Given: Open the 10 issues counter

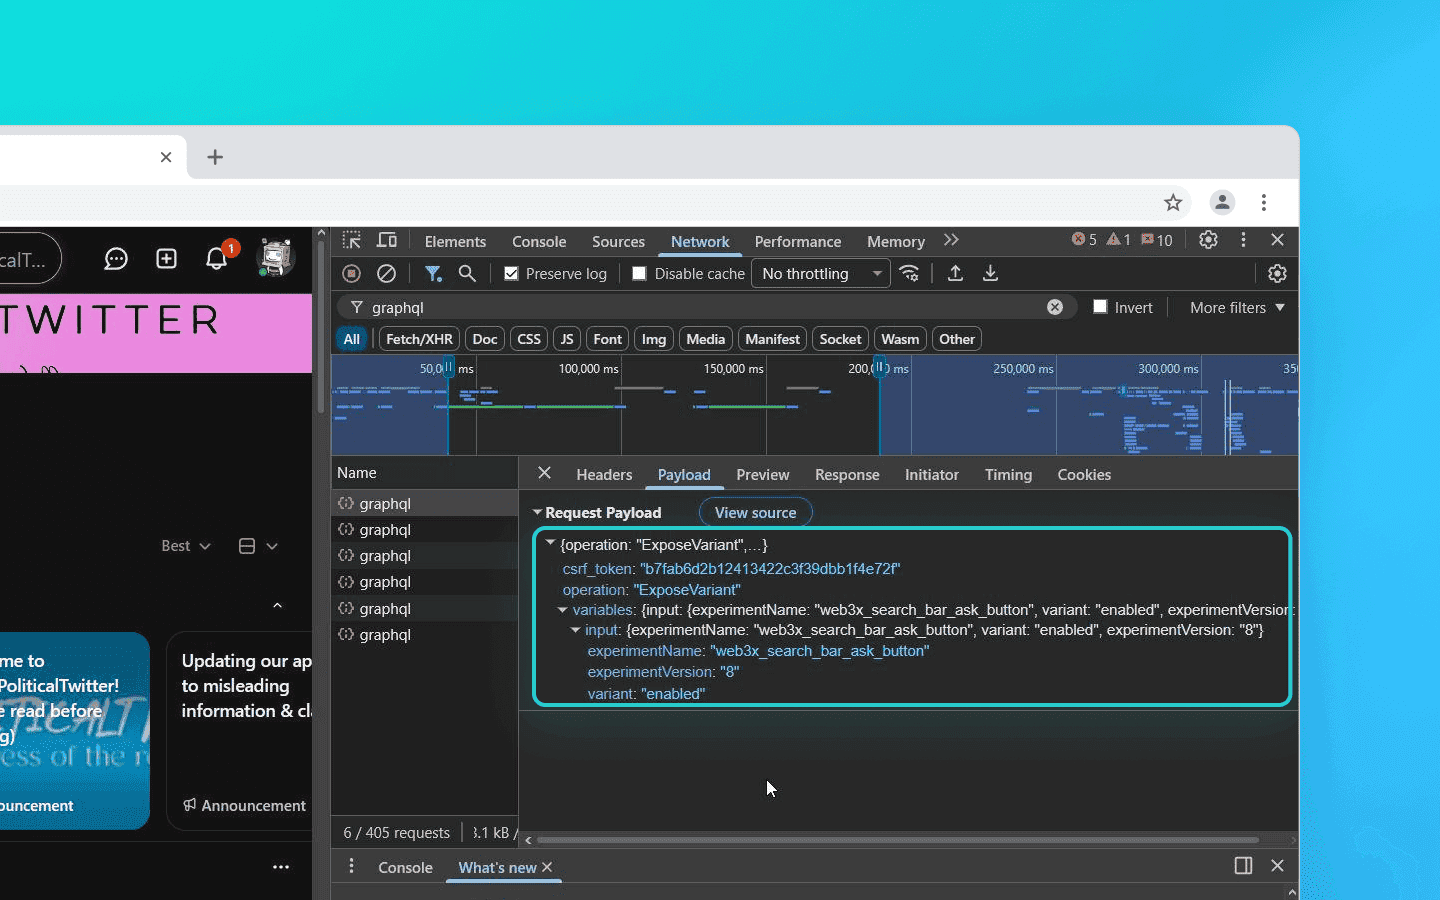Looking at the screenshot, I should tap(1157, 240).
